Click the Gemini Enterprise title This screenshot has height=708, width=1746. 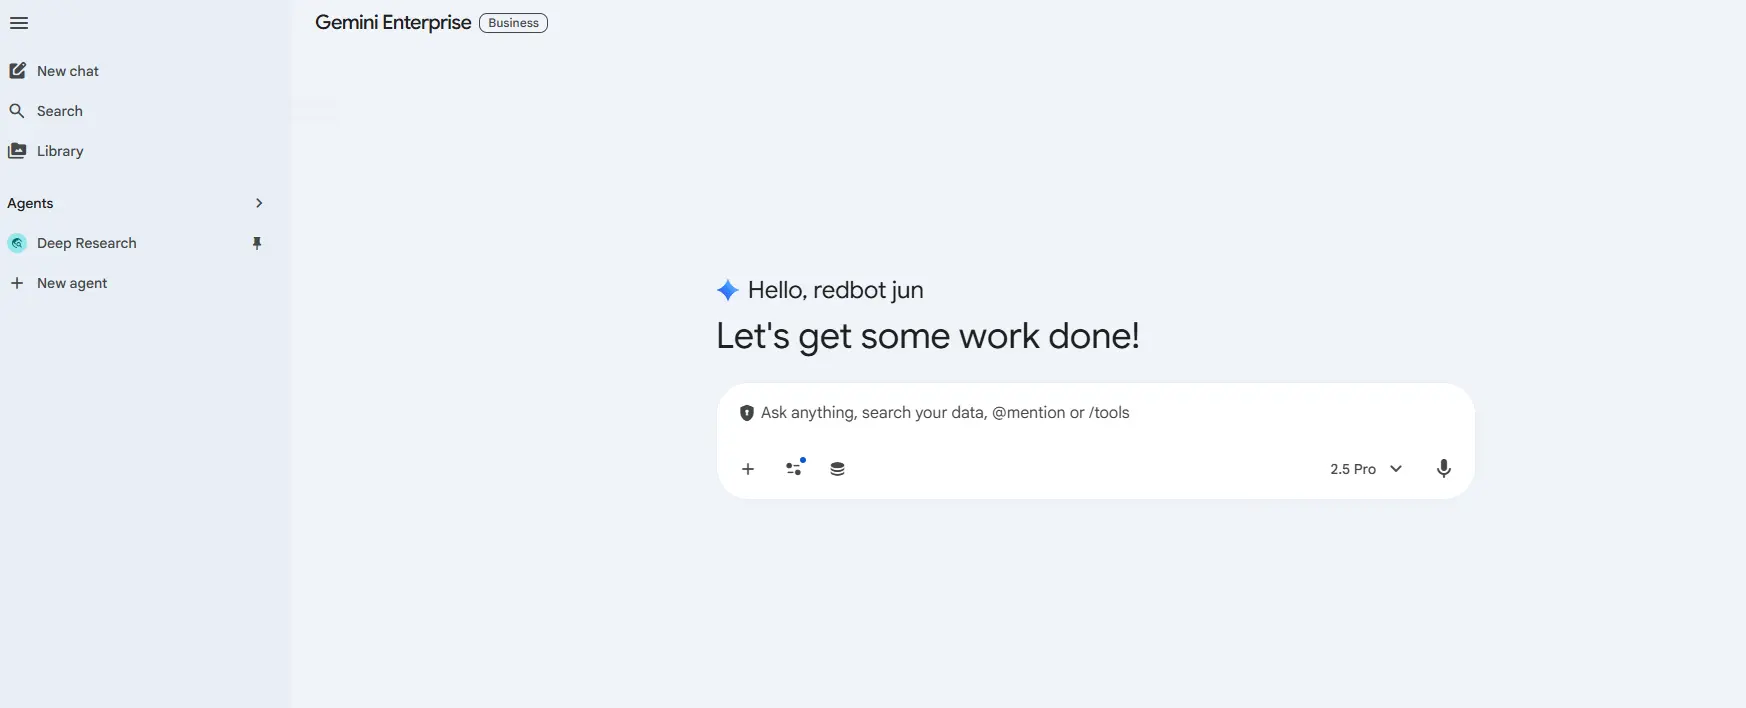393,22
